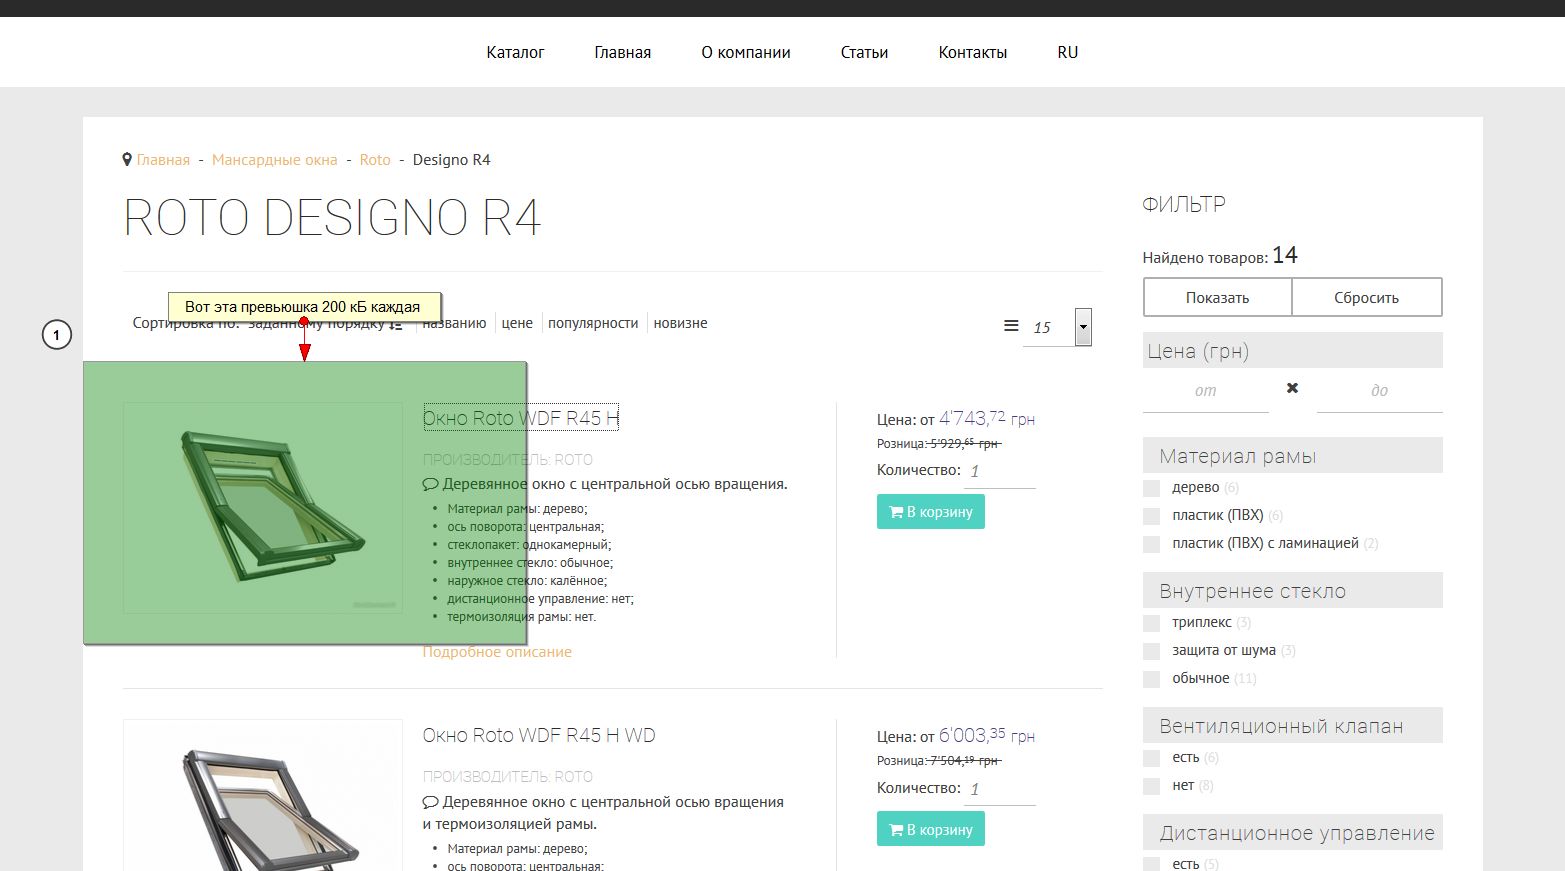Sort products by заданному порядку
This screenshot has height=871, width=1565.
(x=316, y=324)
